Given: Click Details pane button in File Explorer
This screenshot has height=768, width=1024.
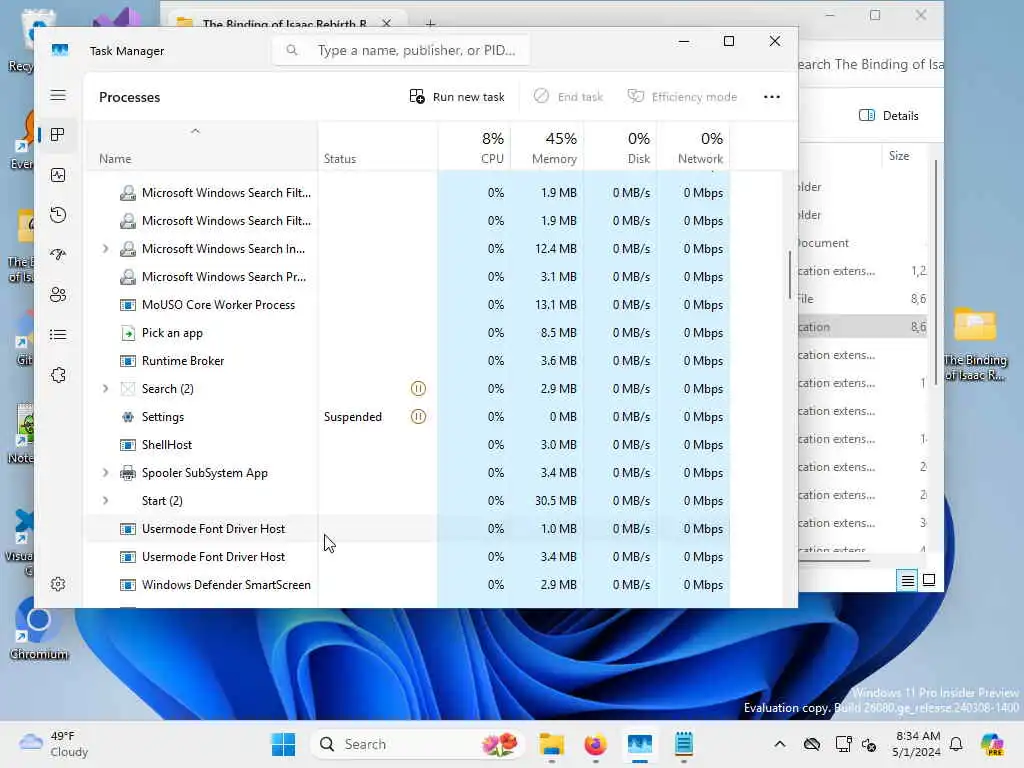Looking at the screenshot, I should point(889,116).
